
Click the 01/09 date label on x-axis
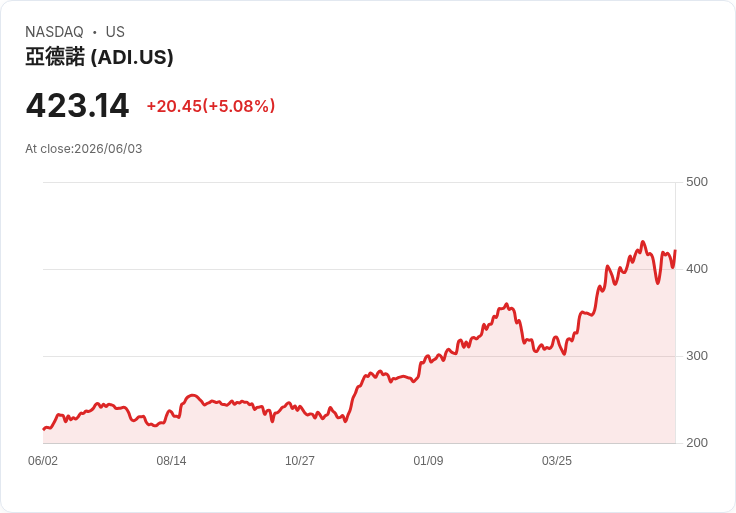coord(428,461)
